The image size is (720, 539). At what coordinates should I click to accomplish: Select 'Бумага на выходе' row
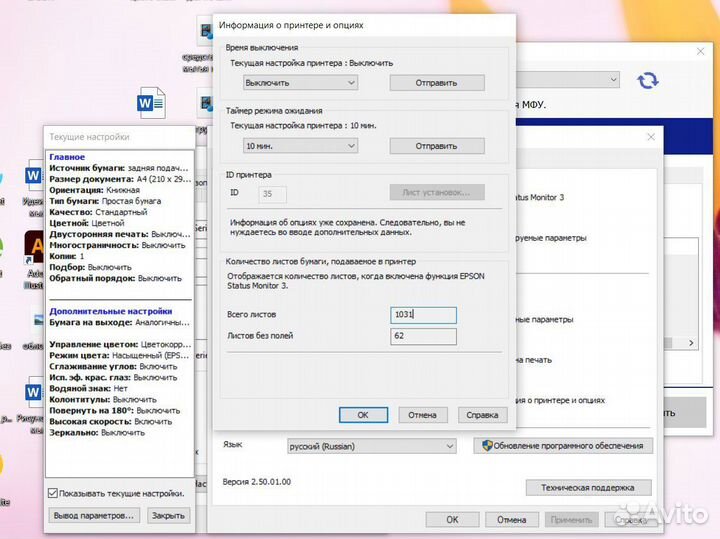119,322
